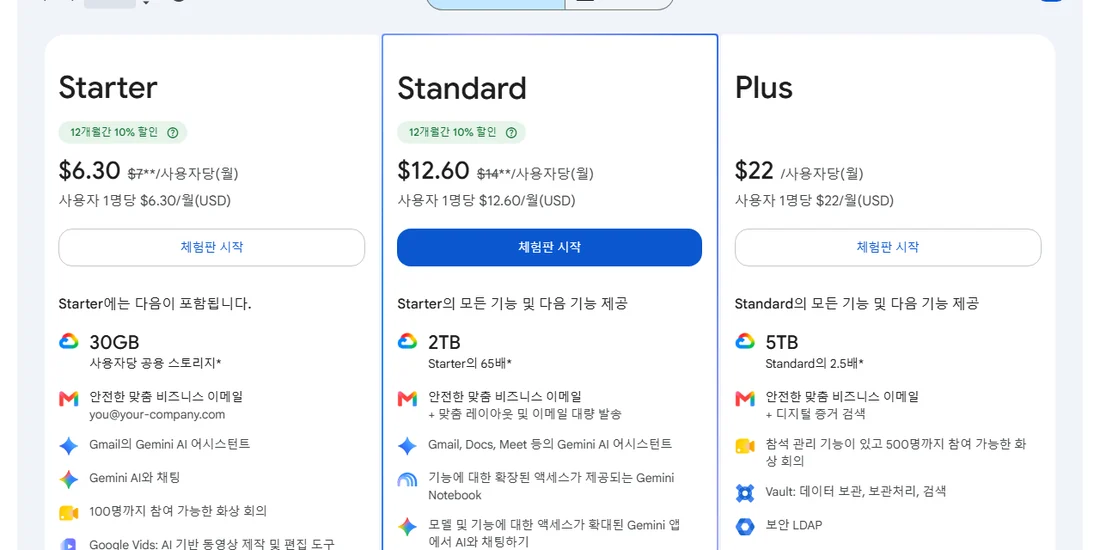The width and height of the screenshot is (1100, 550).
Task: Click 사용자 1명당 $12.60/월(USD) text
Action: point(486,201)
